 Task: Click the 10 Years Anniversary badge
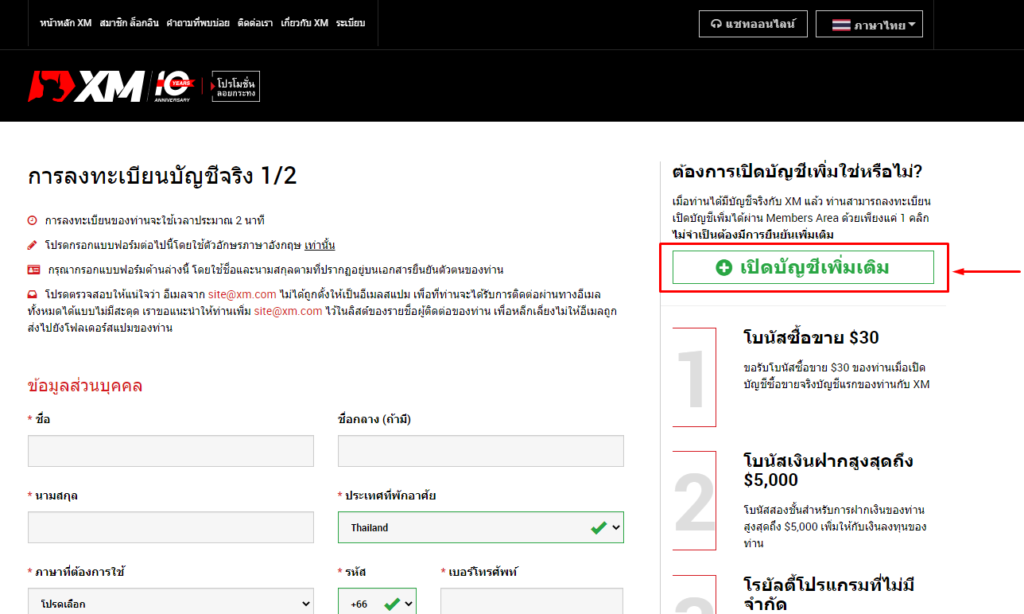pyautogui.click(x=173, y=85)
